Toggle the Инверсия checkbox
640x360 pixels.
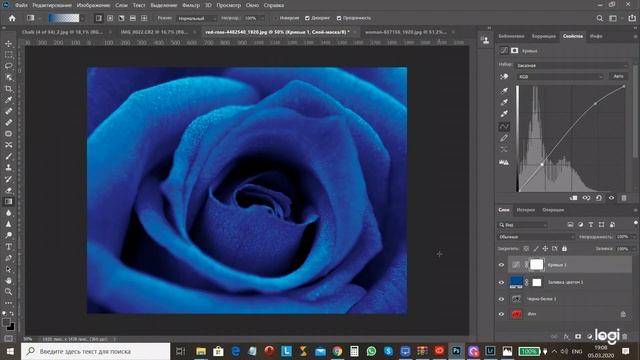coord(276,18)
